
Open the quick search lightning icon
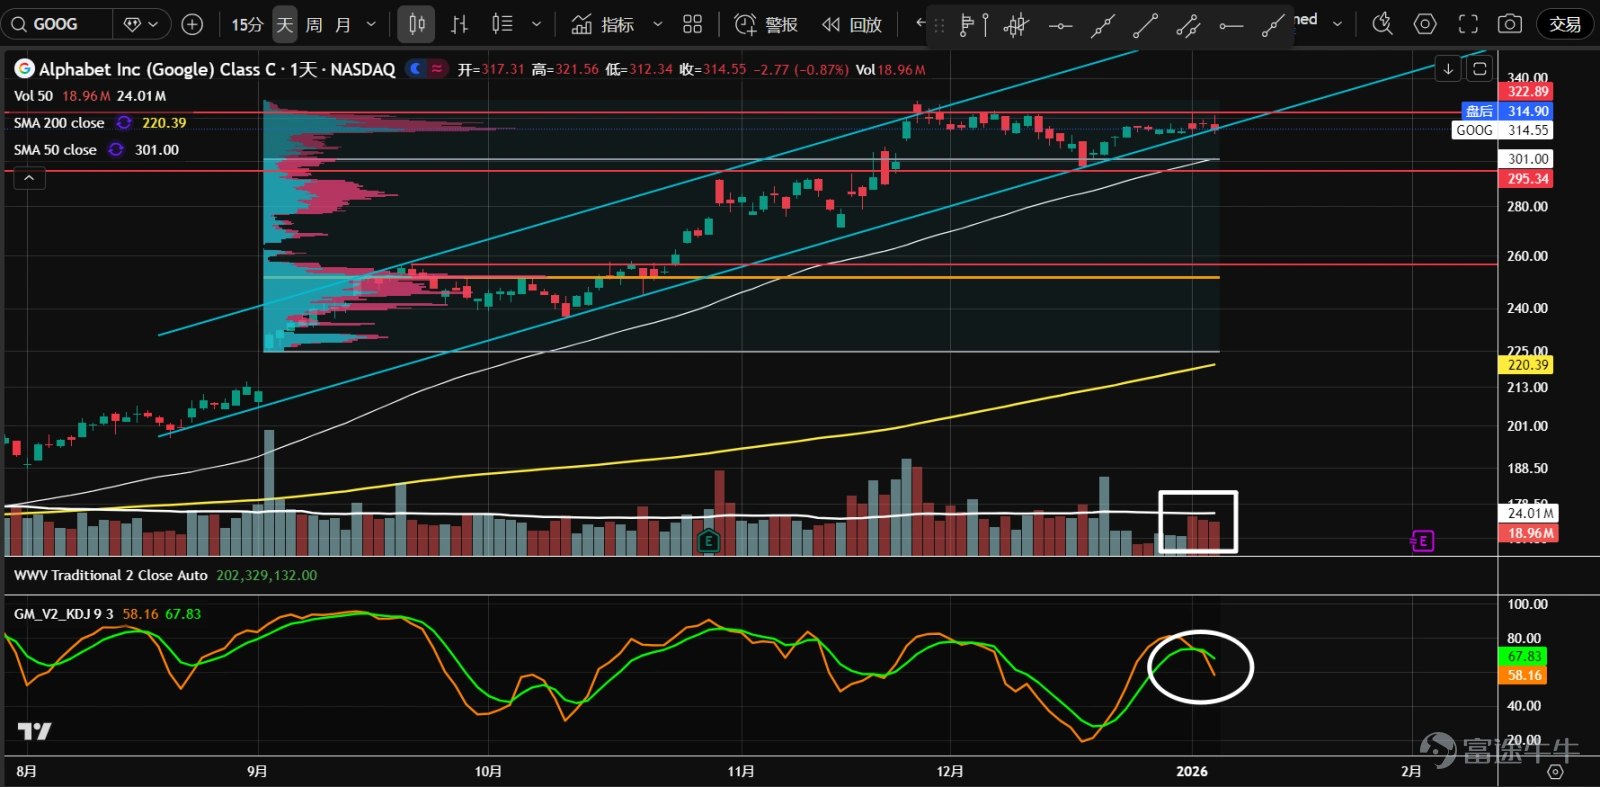[x=1382, y=24]
